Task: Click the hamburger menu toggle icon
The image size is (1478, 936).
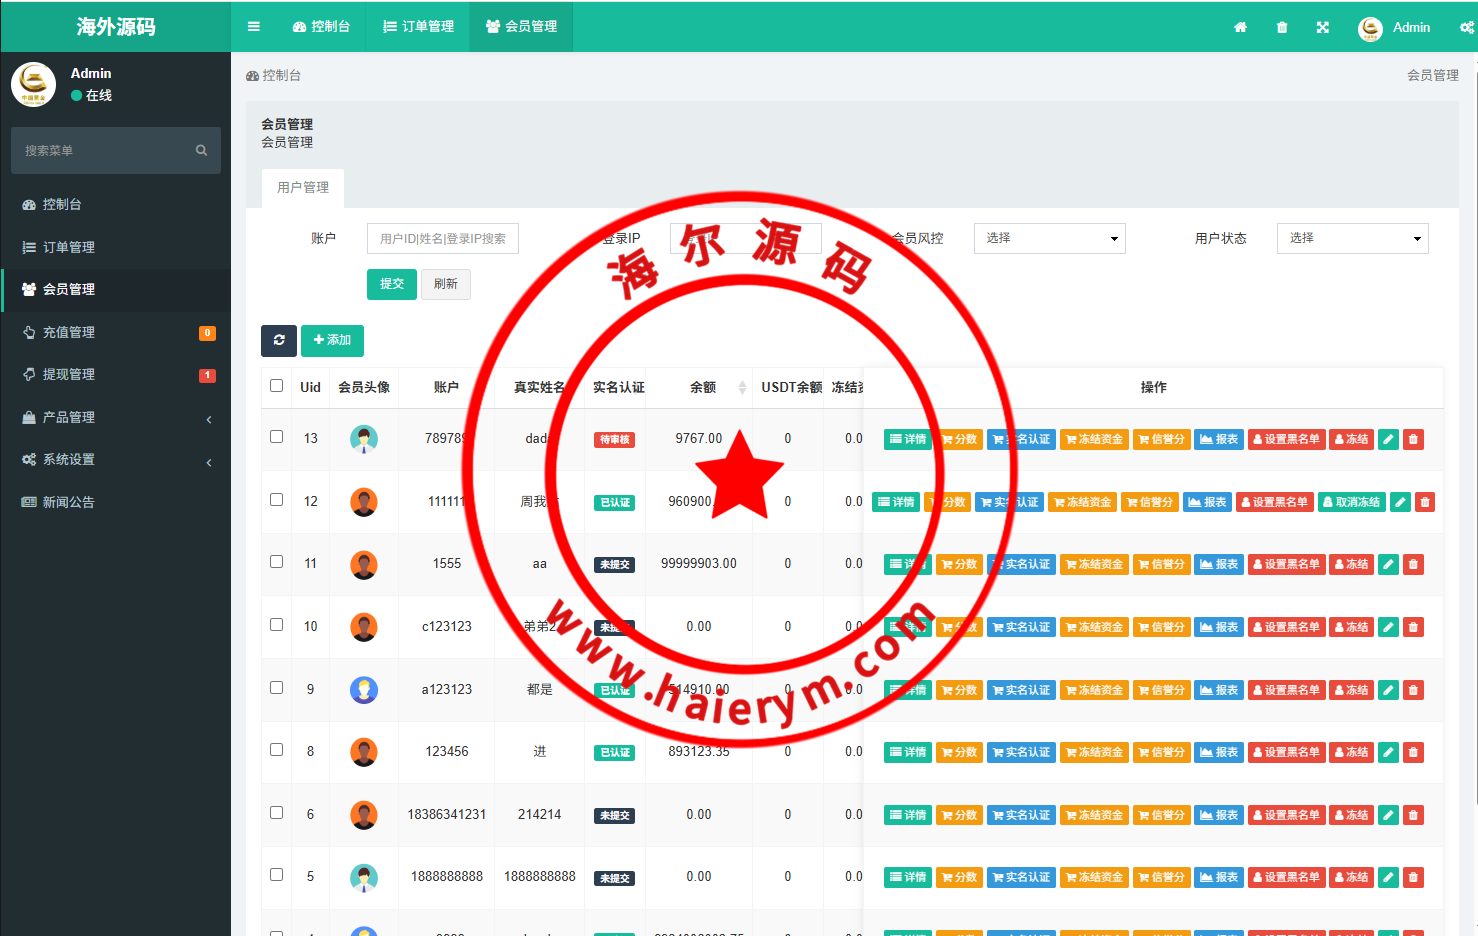Action: coord(254,27)
